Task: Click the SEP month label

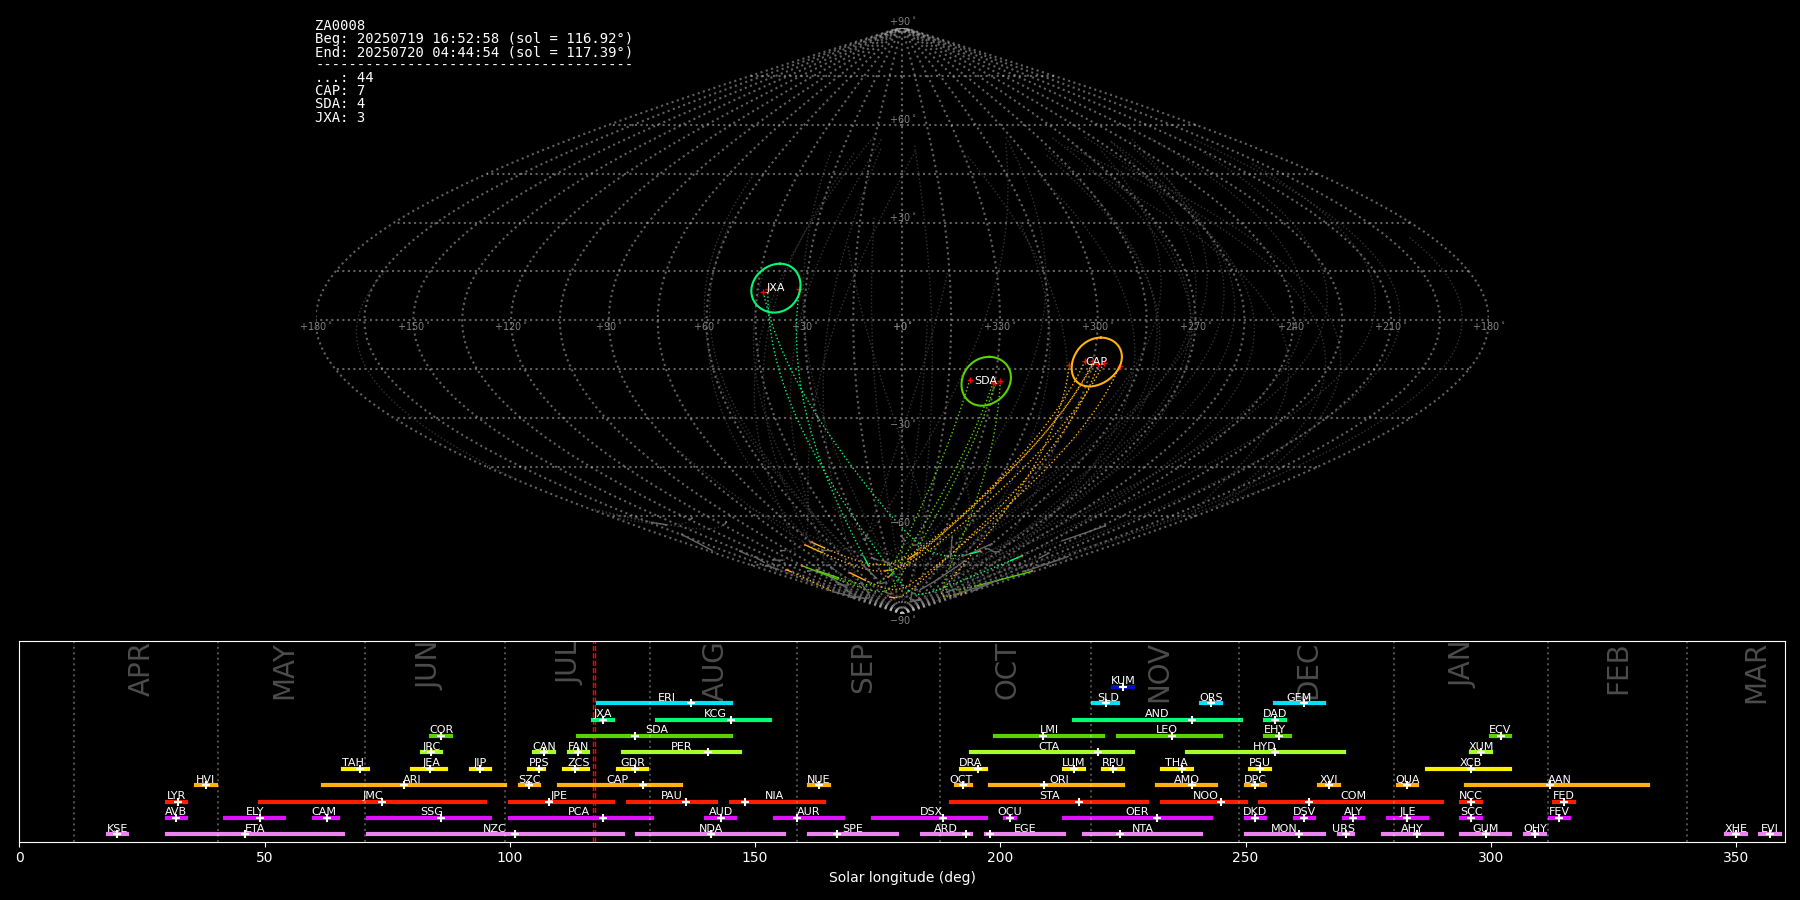Action: pos(862,669)
